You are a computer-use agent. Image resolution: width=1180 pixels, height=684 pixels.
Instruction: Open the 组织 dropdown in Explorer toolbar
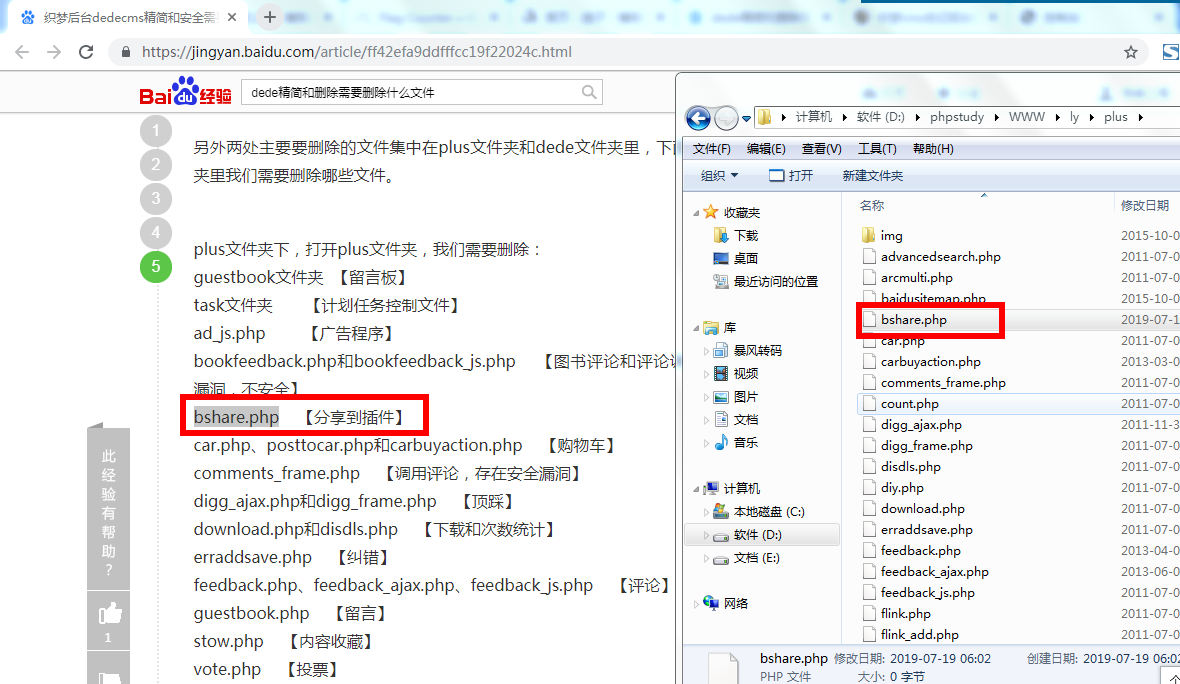click(x=719, y=175)
